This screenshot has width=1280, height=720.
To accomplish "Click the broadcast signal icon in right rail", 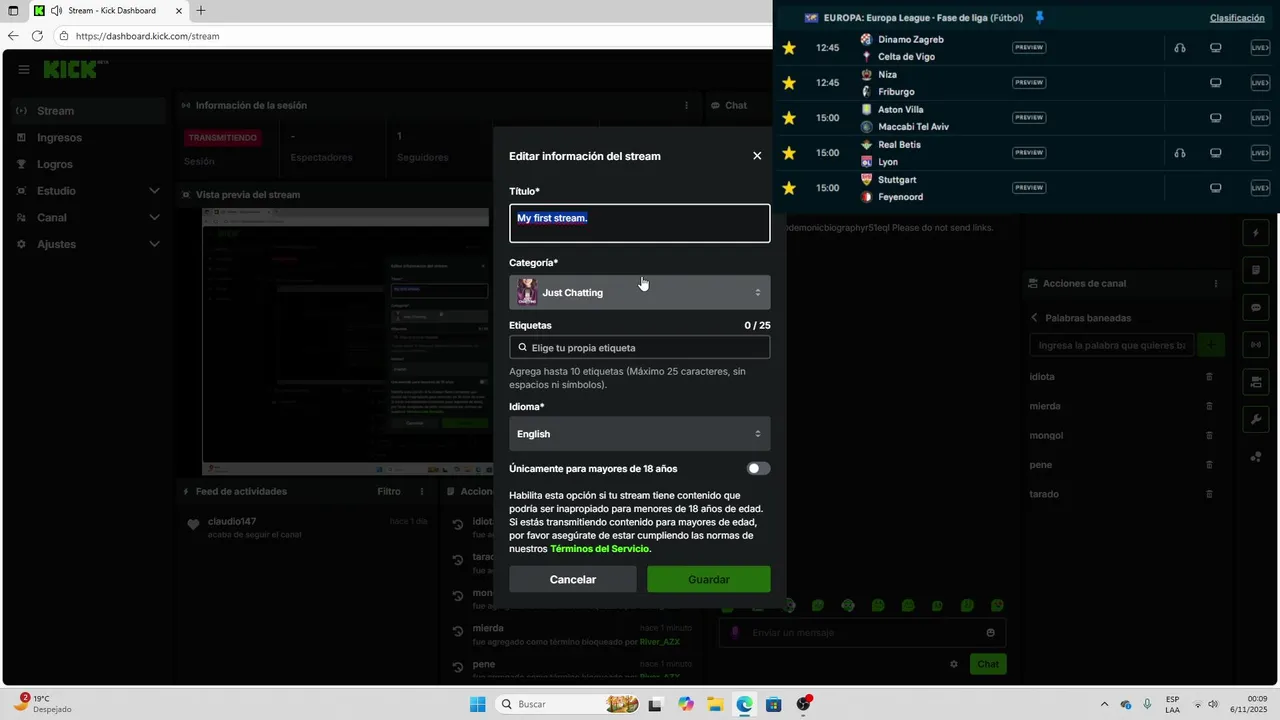I will (x=1256, y=345).
